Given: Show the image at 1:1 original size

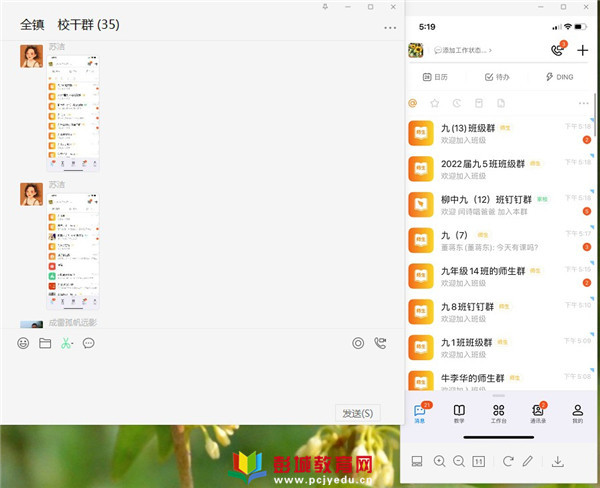Looking at the screenshot, I should pos(479,461).
